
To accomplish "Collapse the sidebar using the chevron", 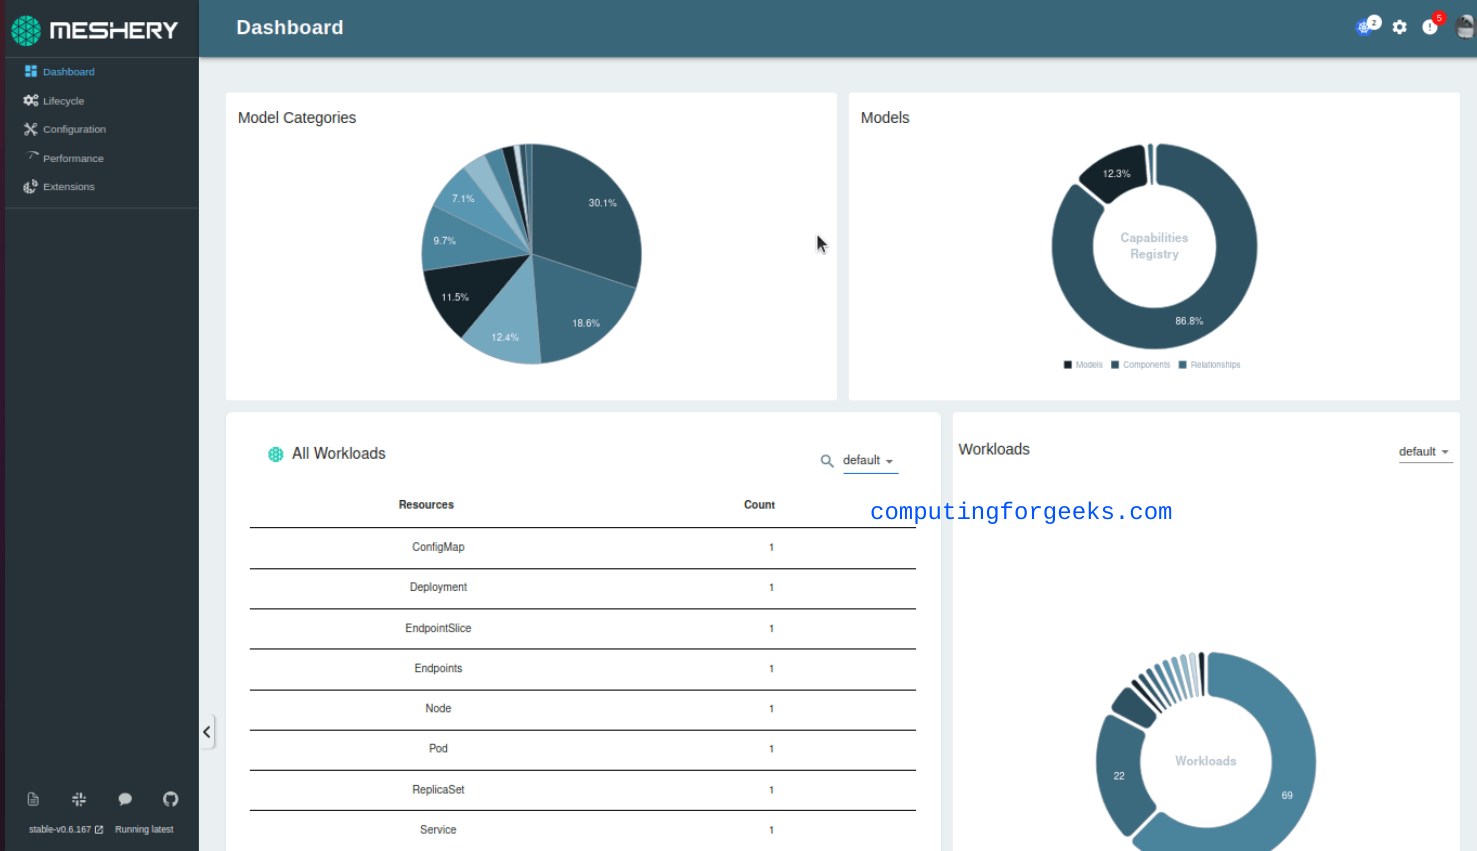I will pos(207,731).
